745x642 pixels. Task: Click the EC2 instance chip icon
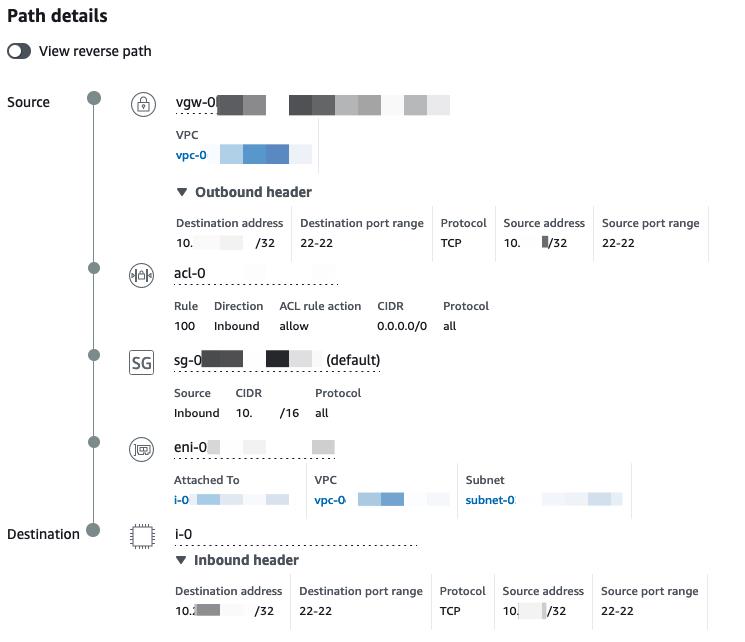click(144, 536)
